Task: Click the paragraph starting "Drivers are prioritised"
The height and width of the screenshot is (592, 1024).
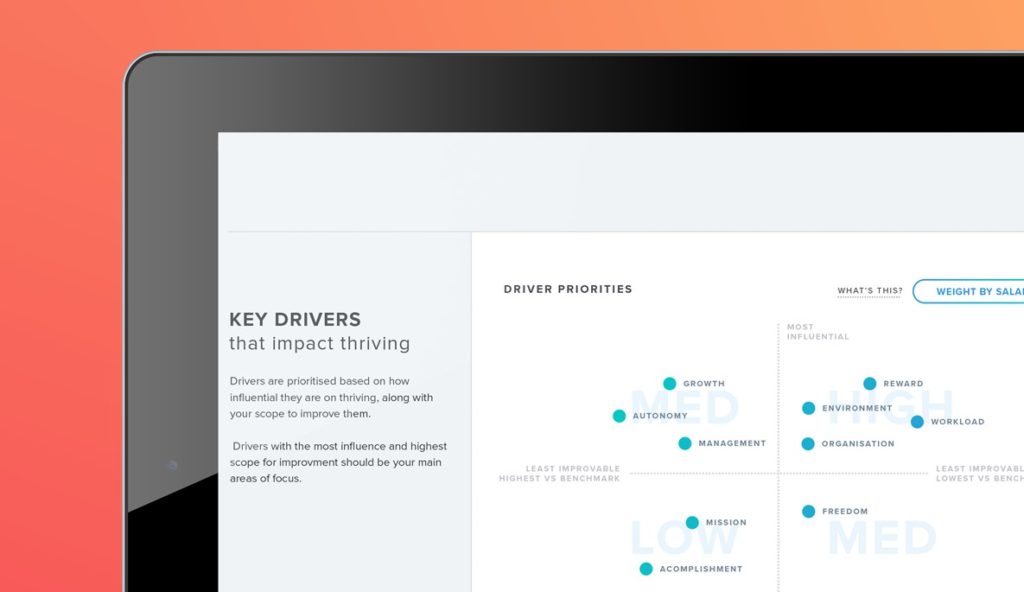Action: click(331, 397)
